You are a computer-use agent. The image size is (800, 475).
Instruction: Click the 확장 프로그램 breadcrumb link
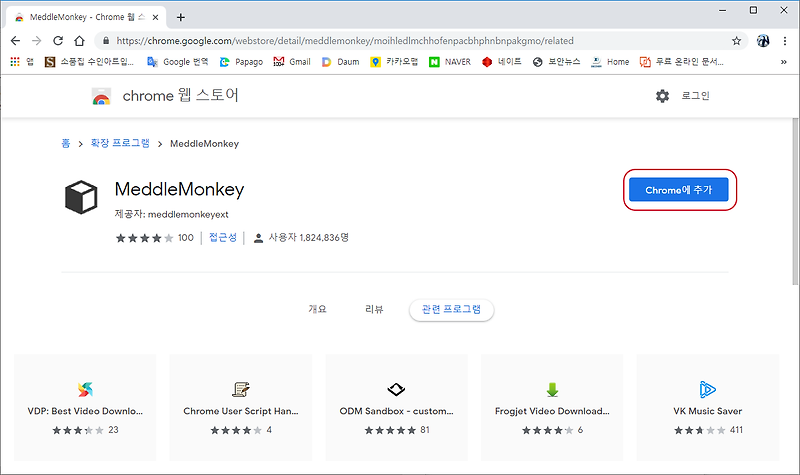(x=120, y=143)
